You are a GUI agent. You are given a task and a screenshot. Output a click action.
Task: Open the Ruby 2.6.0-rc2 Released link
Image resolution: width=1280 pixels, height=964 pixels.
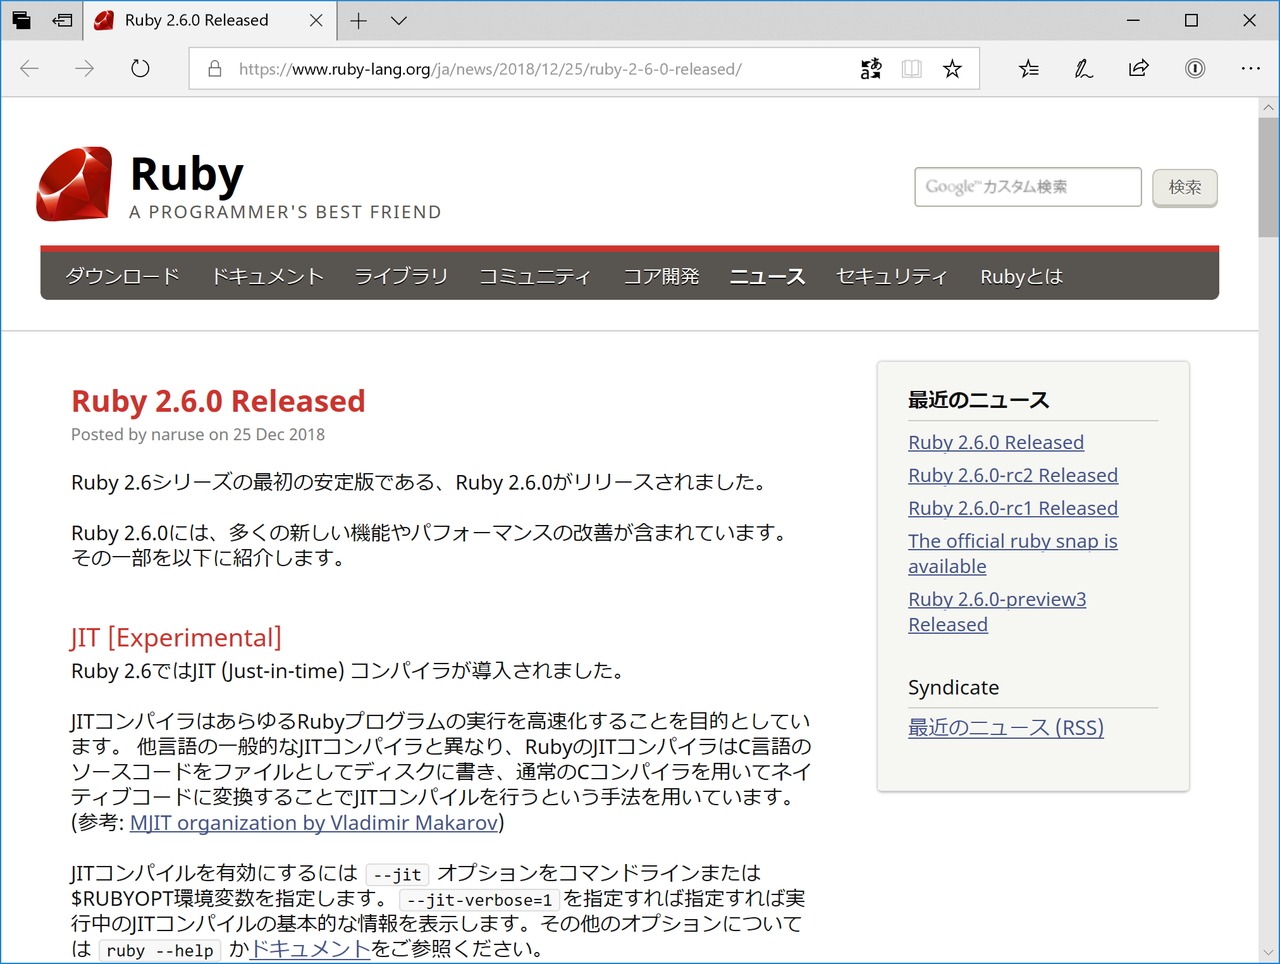click(1012, 475)
